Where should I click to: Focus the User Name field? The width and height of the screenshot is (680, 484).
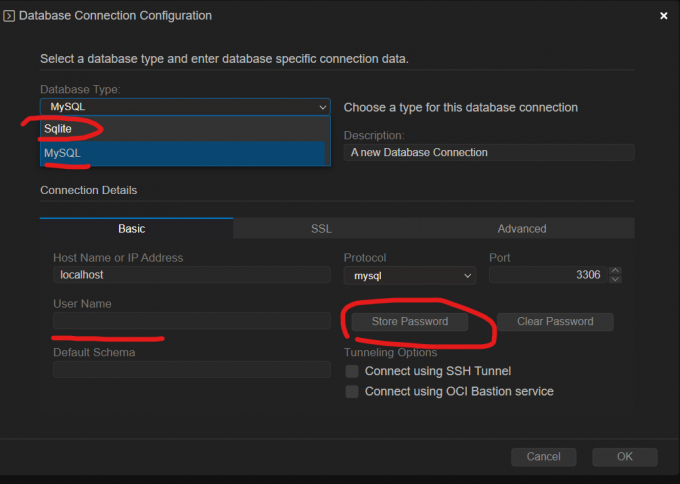click(191, 321)
